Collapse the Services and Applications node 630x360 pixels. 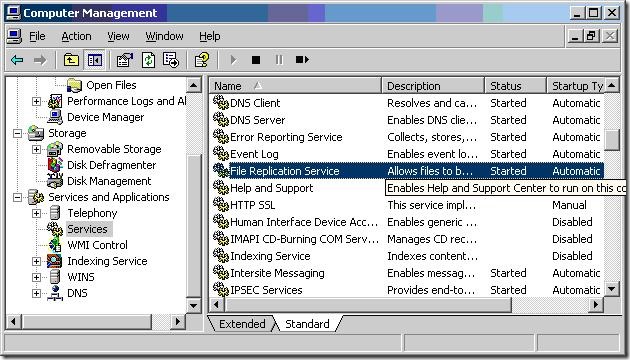(x=17, y=197)
